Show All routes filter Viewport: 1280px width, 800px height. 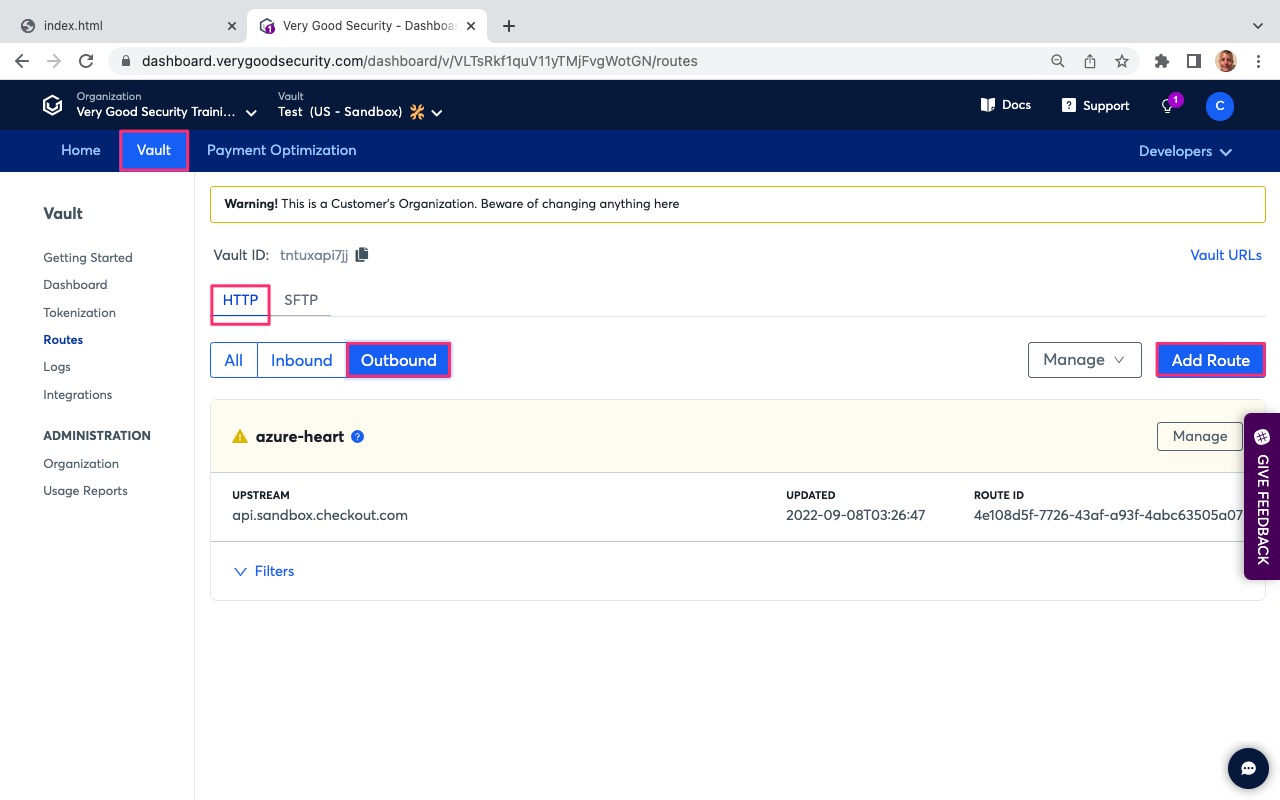point(233,360)
